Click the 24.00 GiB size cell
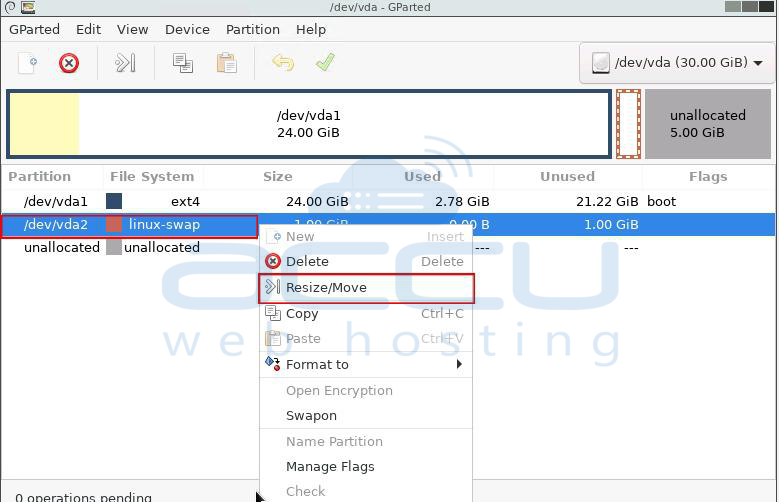Viewport: 779px width, 502px height. (317, 201)
